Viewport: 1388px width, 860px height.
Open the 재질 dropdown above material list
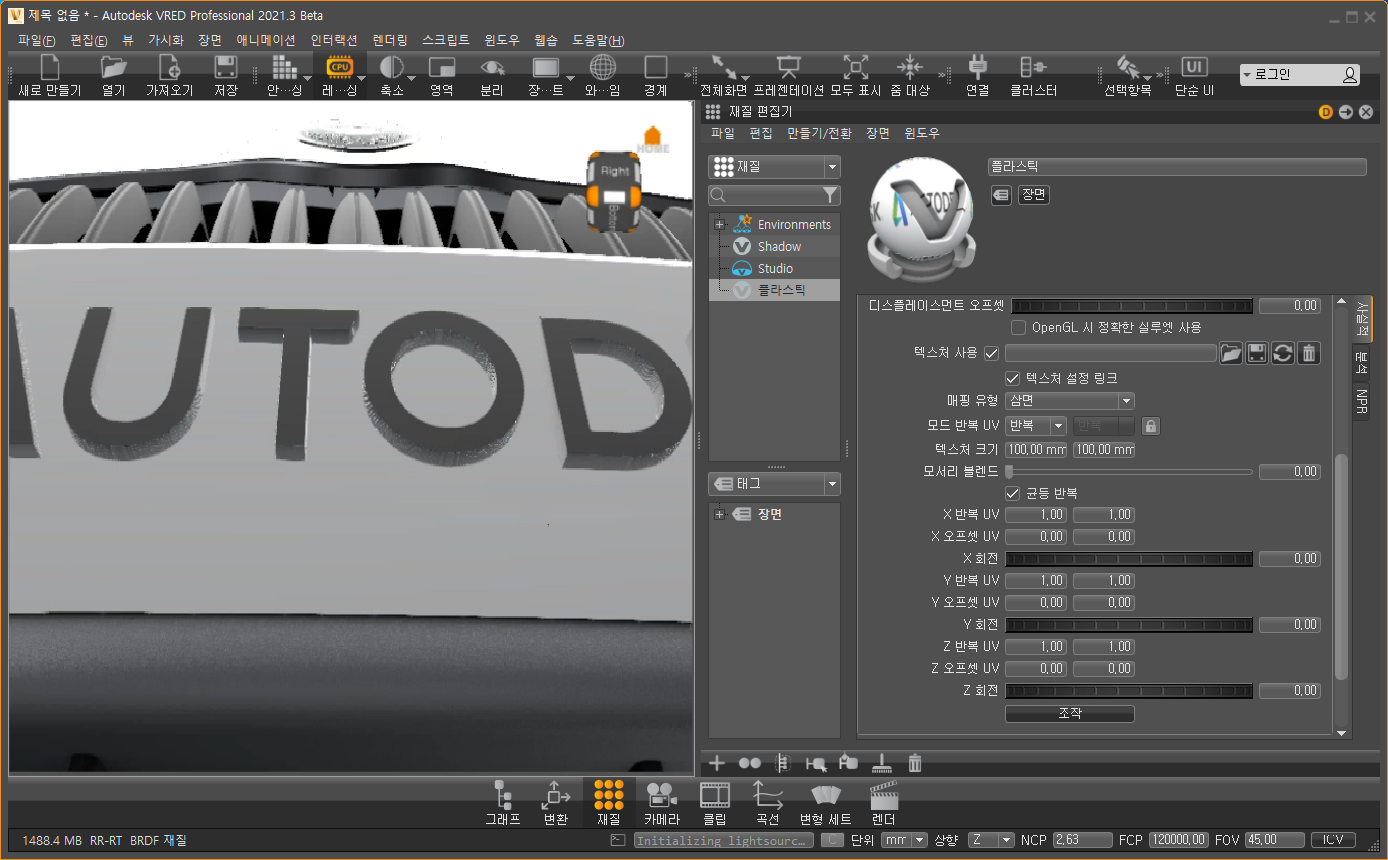[774, 167]
